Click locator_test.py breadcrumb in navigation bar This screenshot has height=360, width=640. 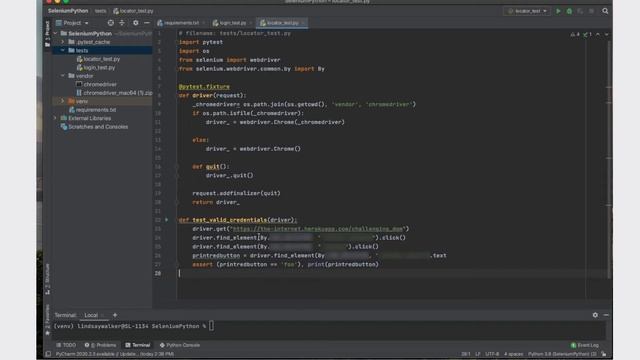click(133, 11)
